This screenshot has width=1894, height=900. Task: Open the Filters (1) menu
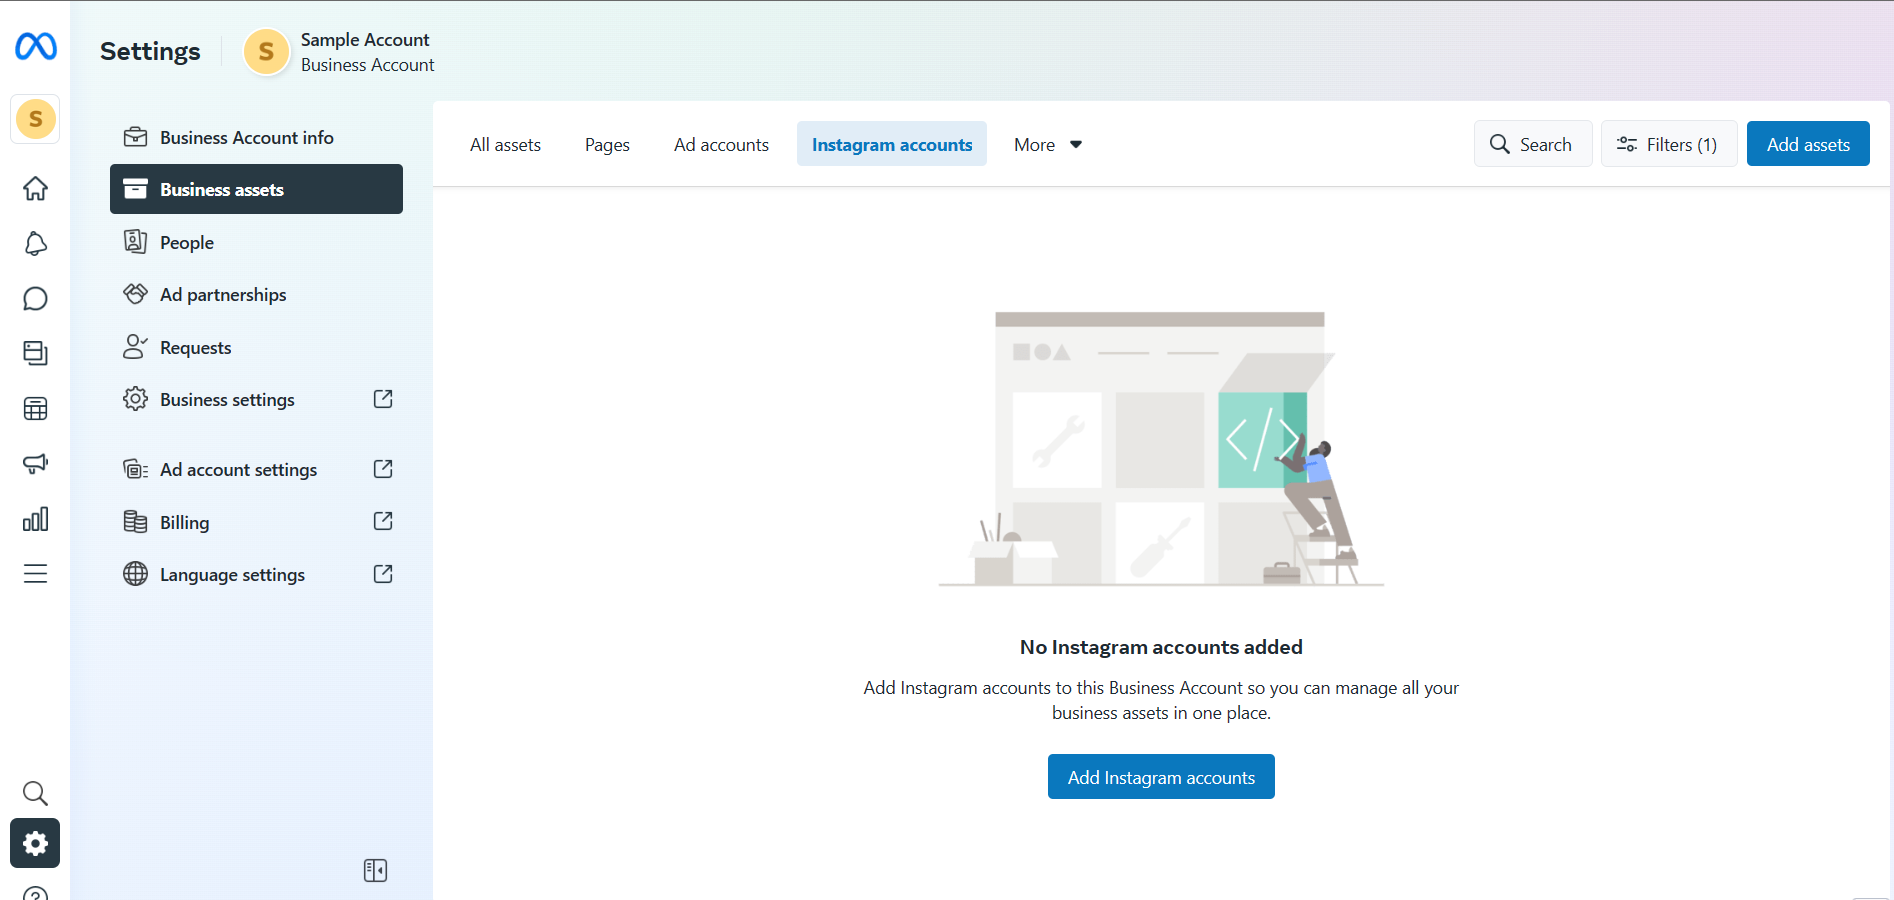click(x=1668, y=144)
